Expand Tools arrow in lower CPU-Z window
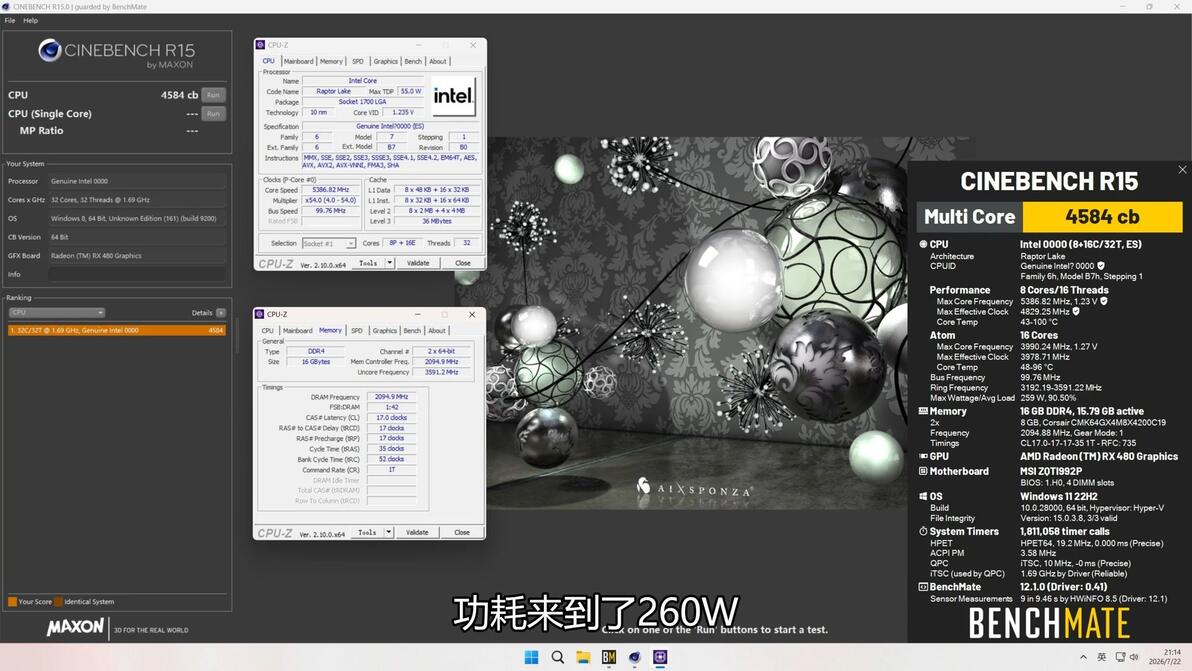The height and width of the screenshot is (671, 1192). pos(388,533)
